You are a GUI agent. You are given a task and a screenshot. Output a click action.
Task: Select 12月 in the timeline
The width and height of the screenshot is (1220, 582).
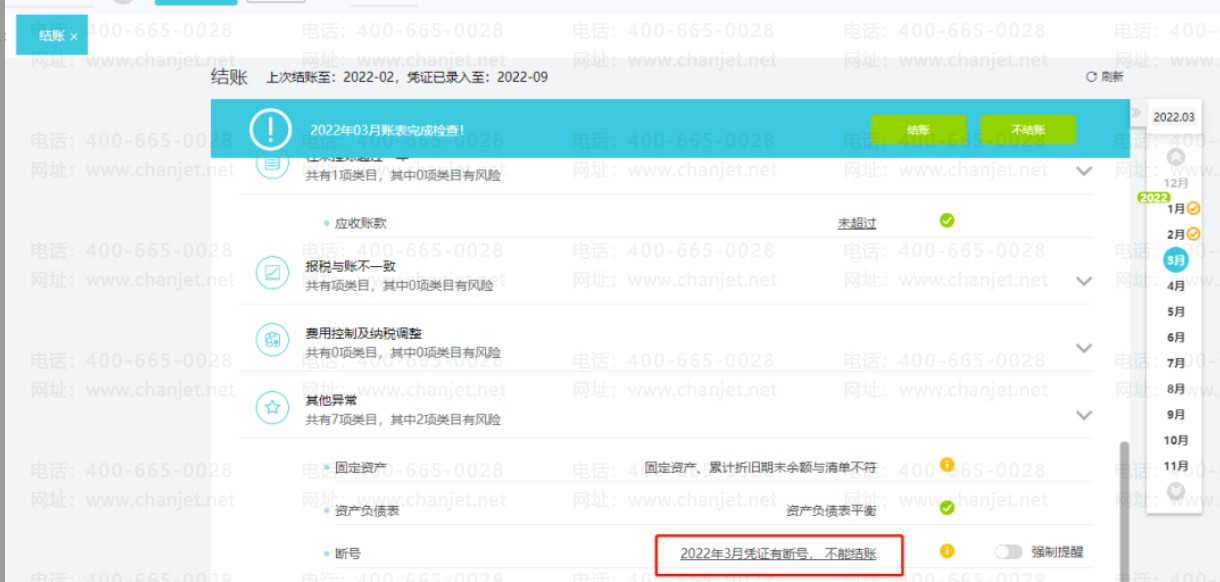[1176, 183]
